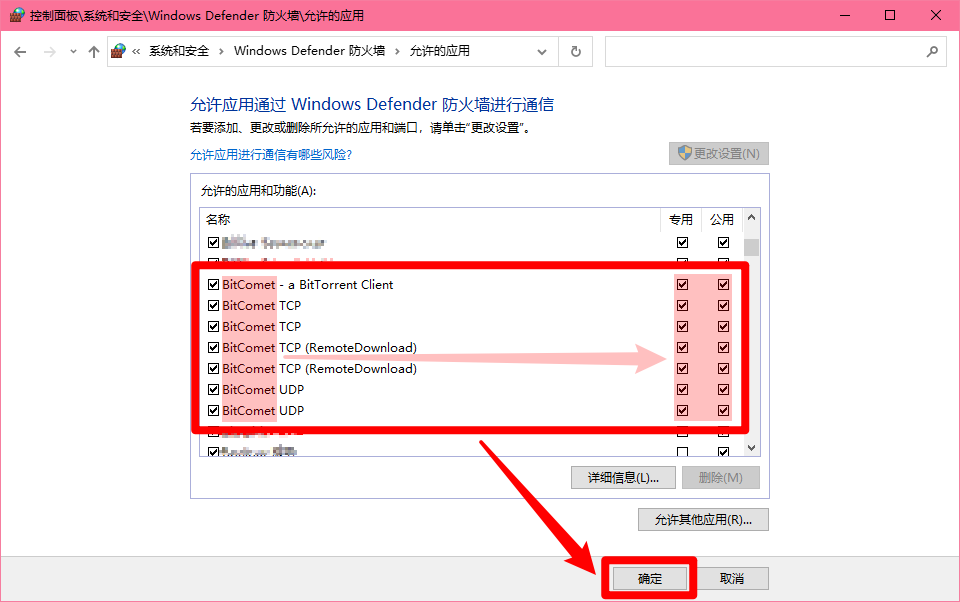Viewport: 960px width, 602px height.
Task: Click the back navigation arrow
Action: (x=20, y=52)
